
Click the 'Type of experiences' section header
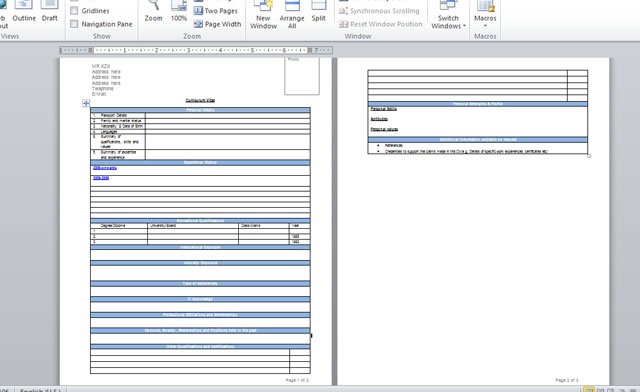(x=200, y=283)
